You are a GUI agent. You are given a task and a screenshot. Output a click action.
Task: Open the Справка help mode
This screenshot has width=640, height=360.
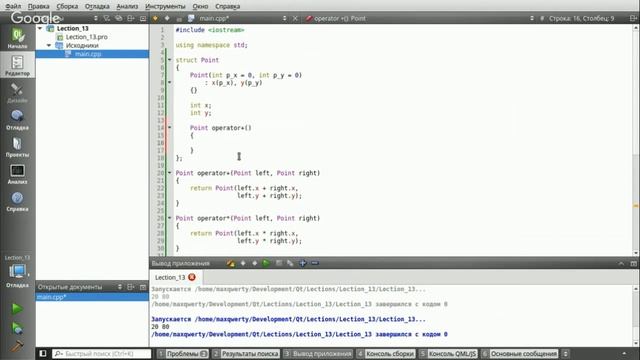(17, 201)
